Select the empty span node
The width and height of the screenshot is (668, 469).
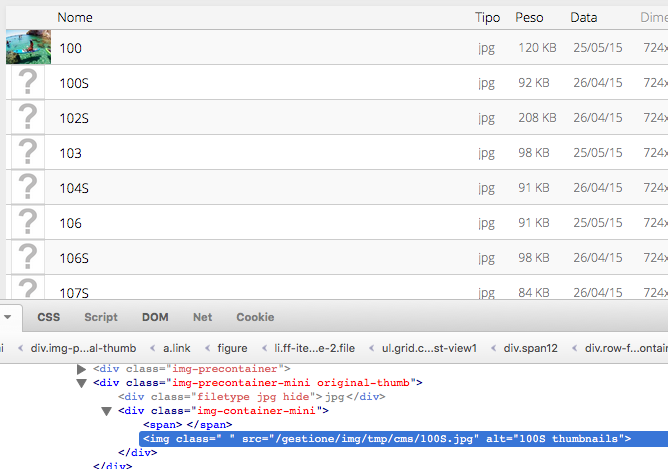coord(187,425)
